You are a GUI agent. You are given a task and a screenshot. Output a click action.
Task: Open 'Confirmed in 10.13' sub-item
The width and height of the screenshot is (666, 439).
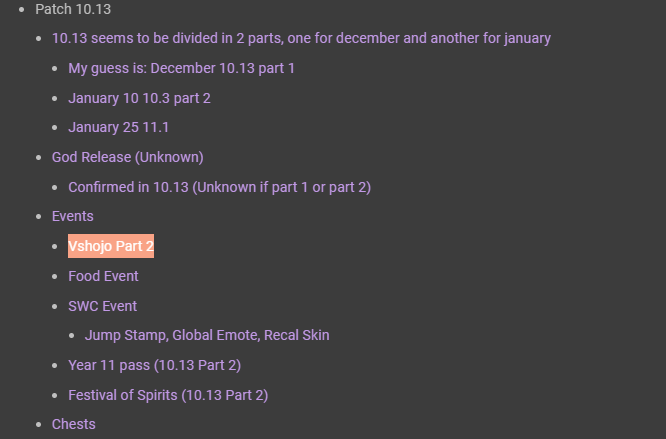tap(220, 187)
